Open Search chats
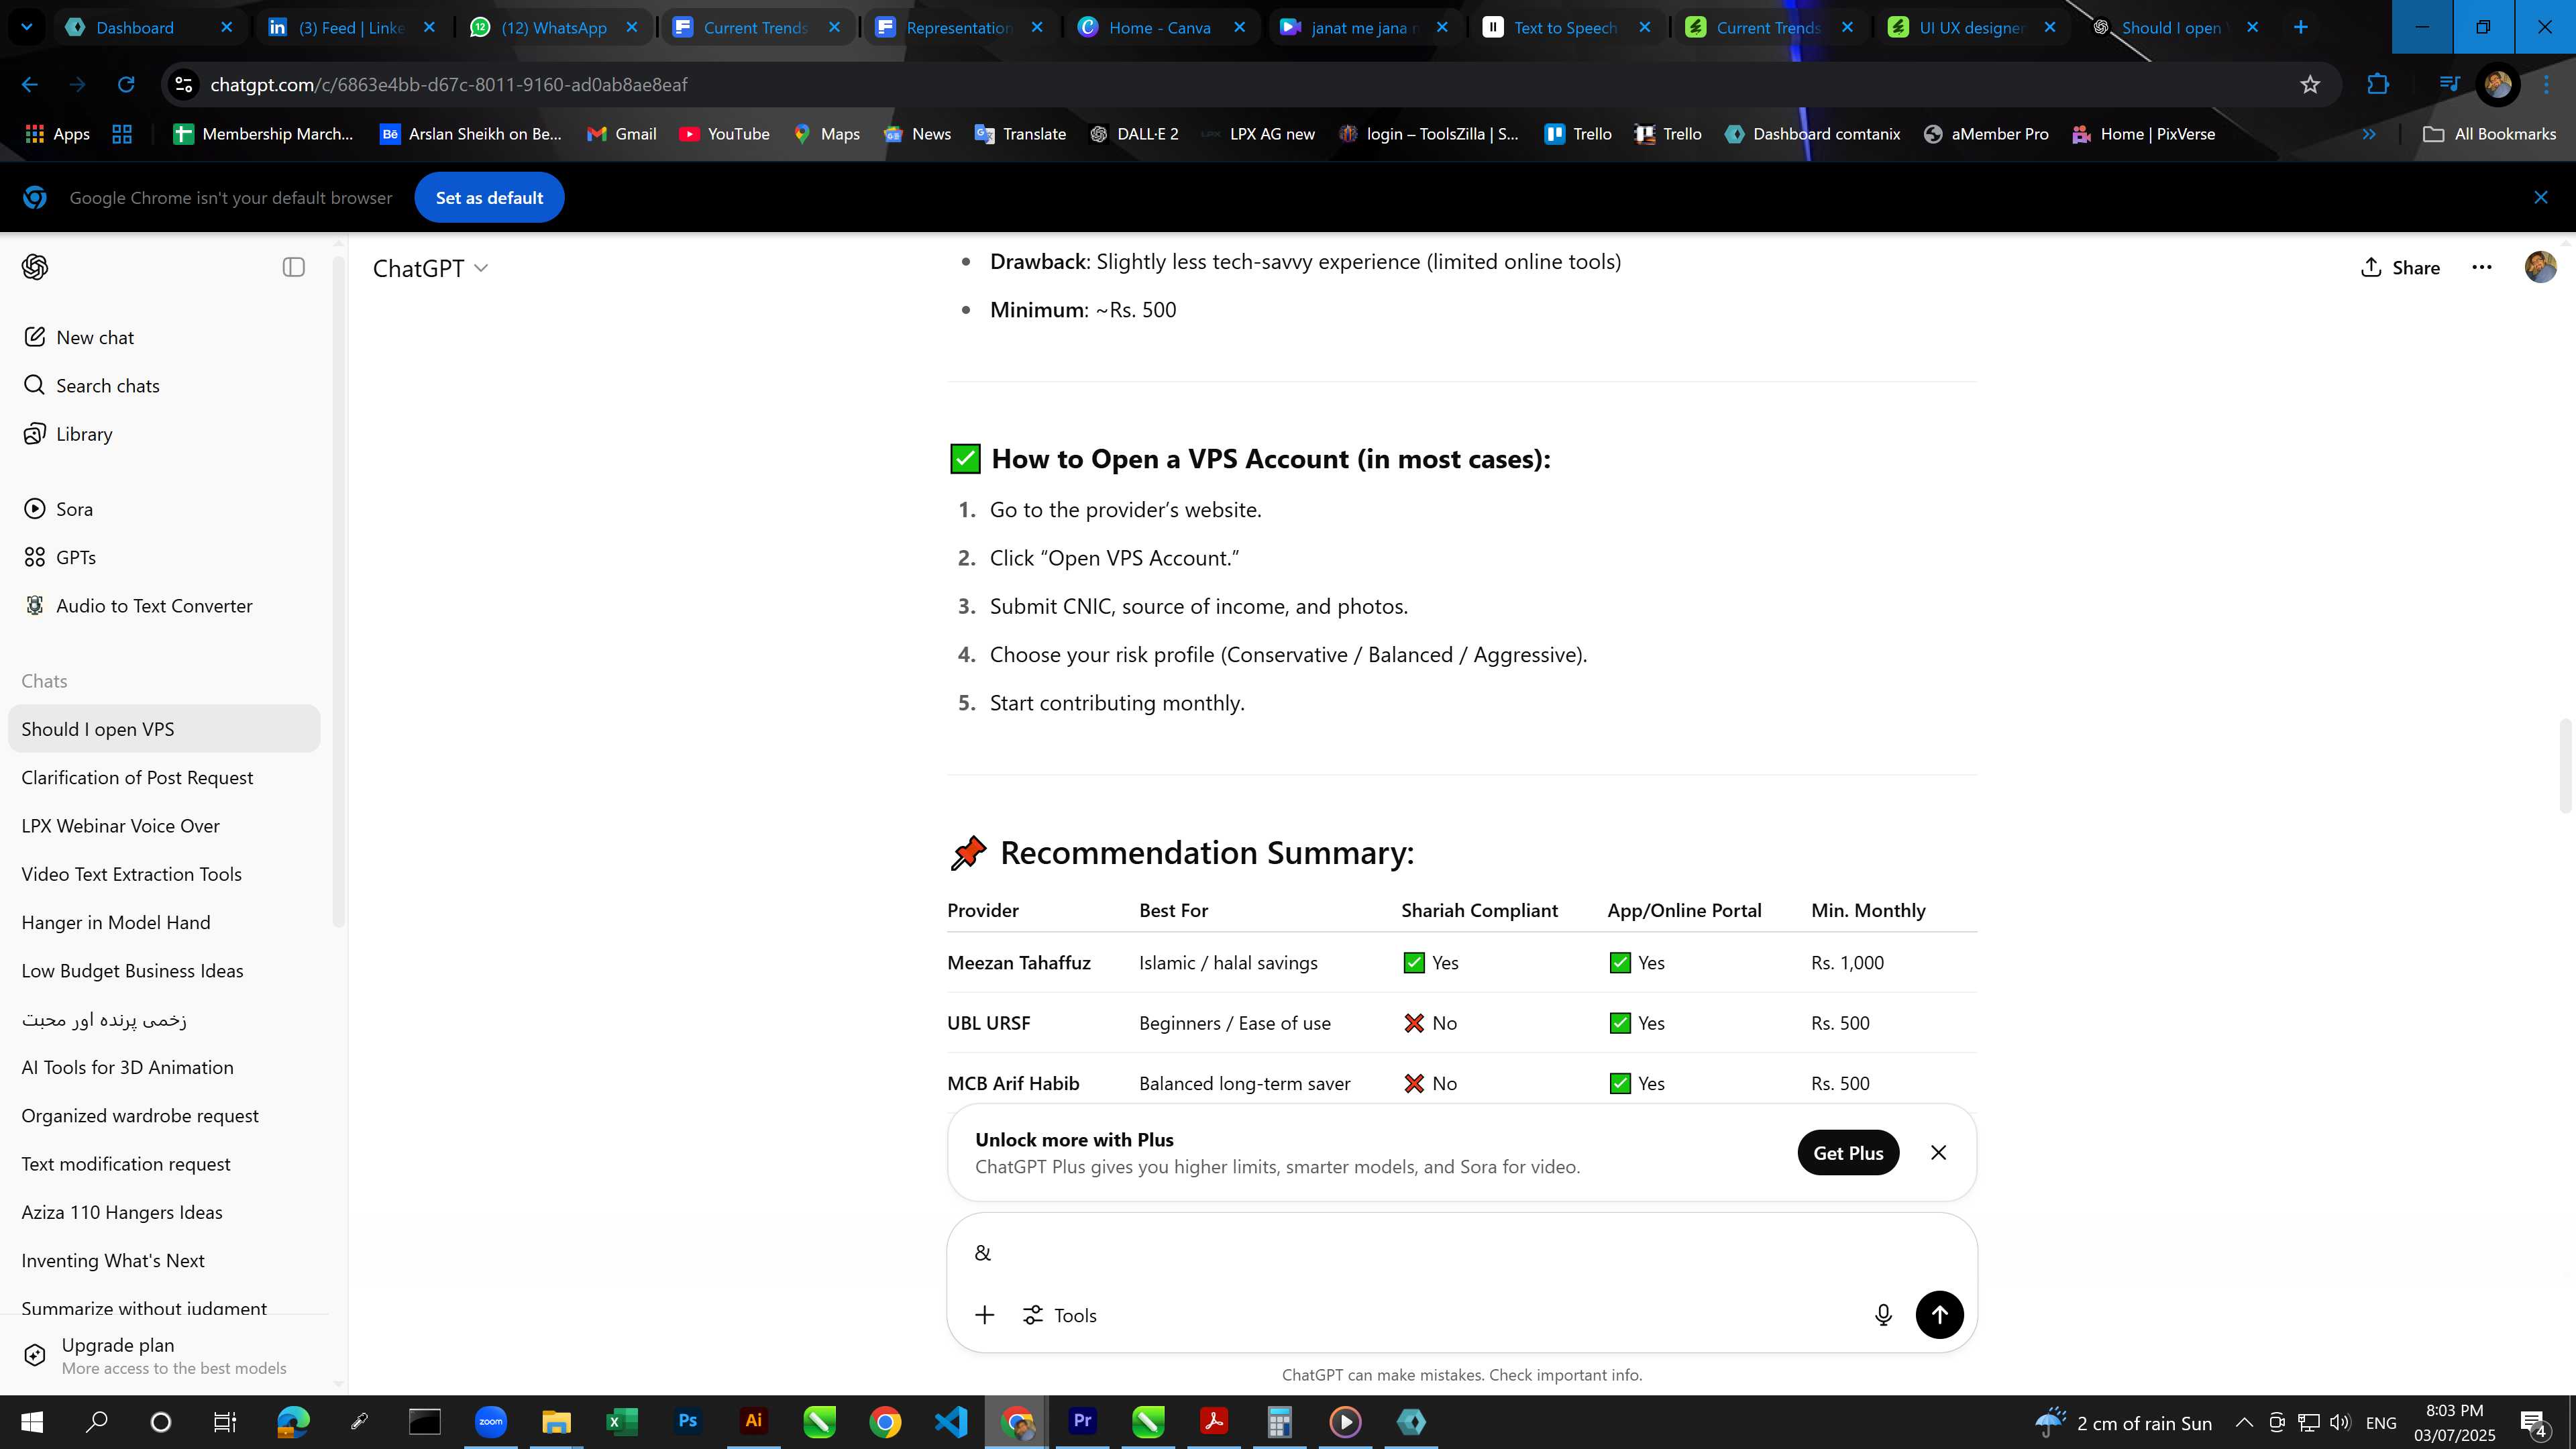The image size is (2576, 1449). click(164, 386)
